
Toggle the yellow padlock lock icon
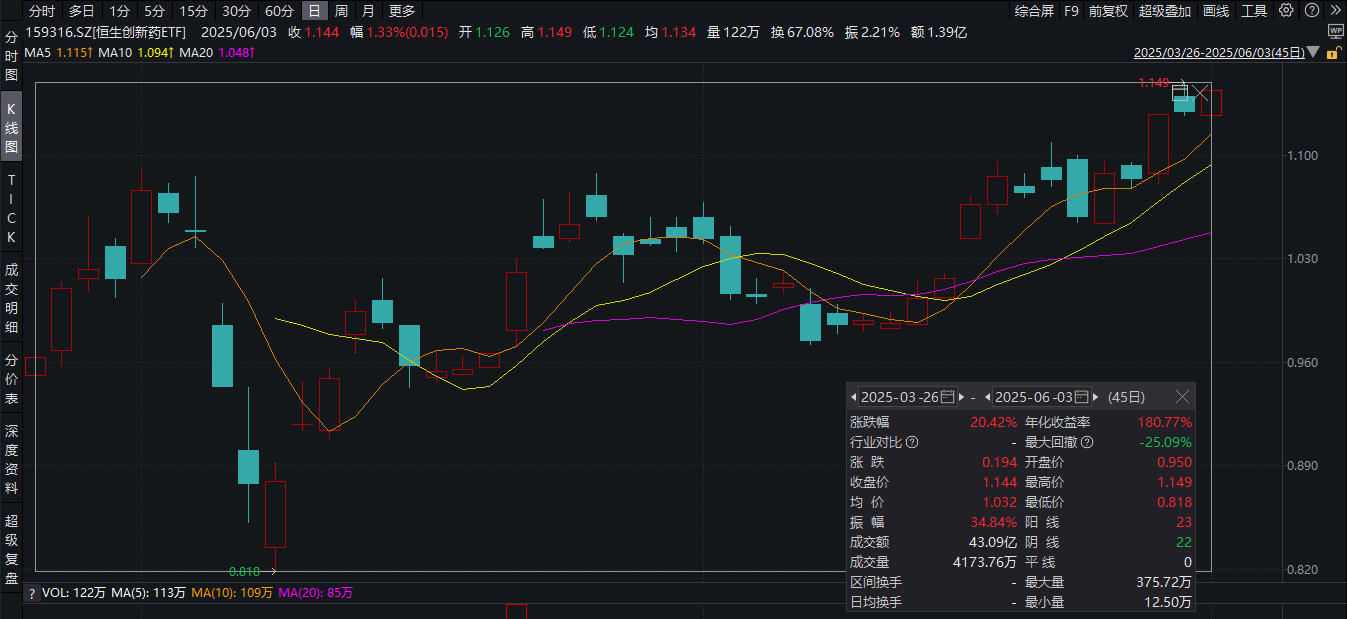[1333, 53]
